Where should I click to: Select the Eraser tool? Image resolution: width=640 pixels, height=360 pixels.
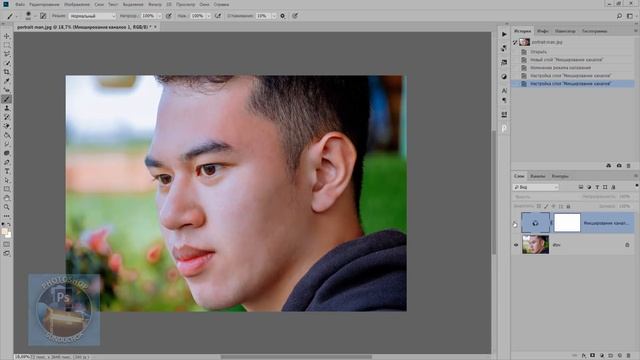[x=7, y=126]
